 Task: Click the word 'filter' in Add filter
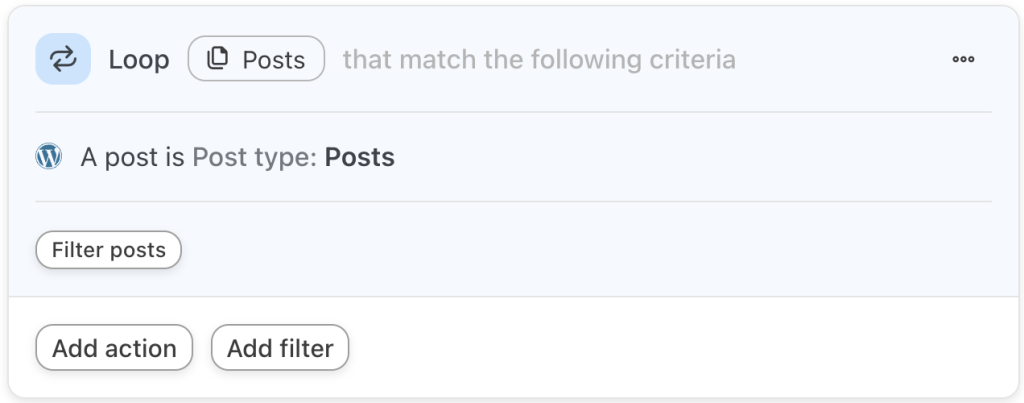tap(306, 348)
